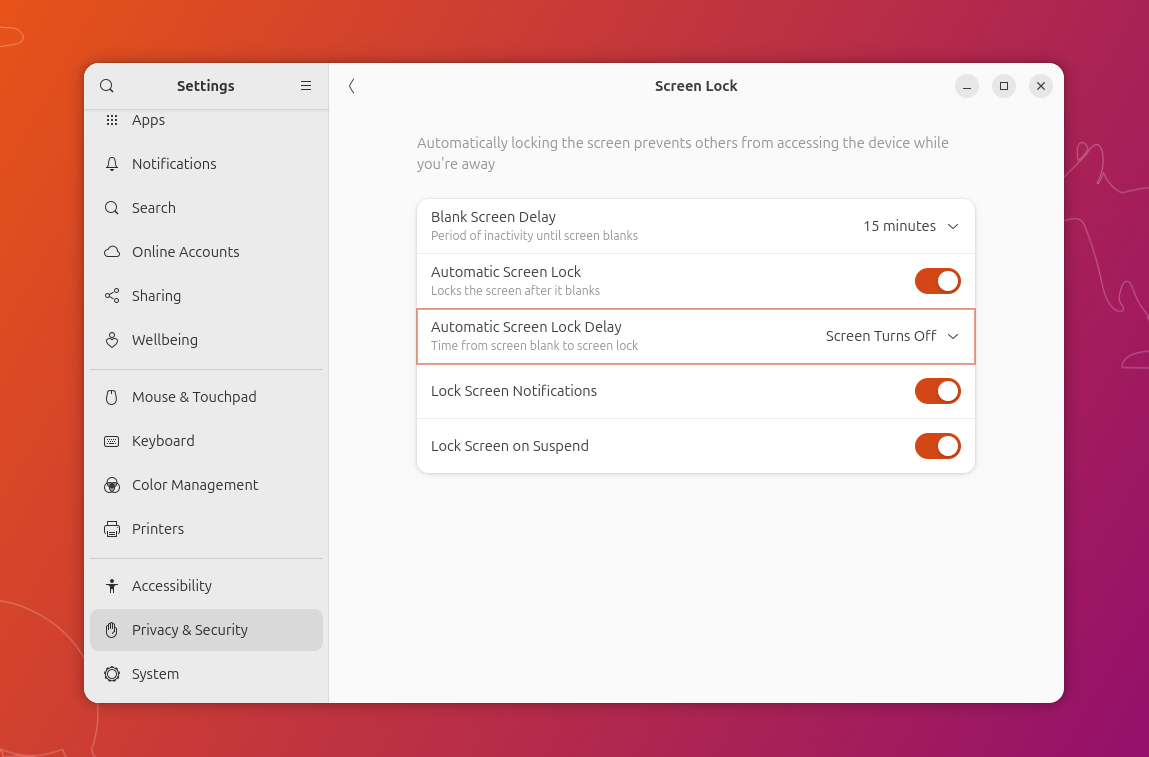Image resolution: width=1149 pixels, height=757 pixels.
Task: Click the Online Accounts cloud icon
Action: (x=111, y=251)
